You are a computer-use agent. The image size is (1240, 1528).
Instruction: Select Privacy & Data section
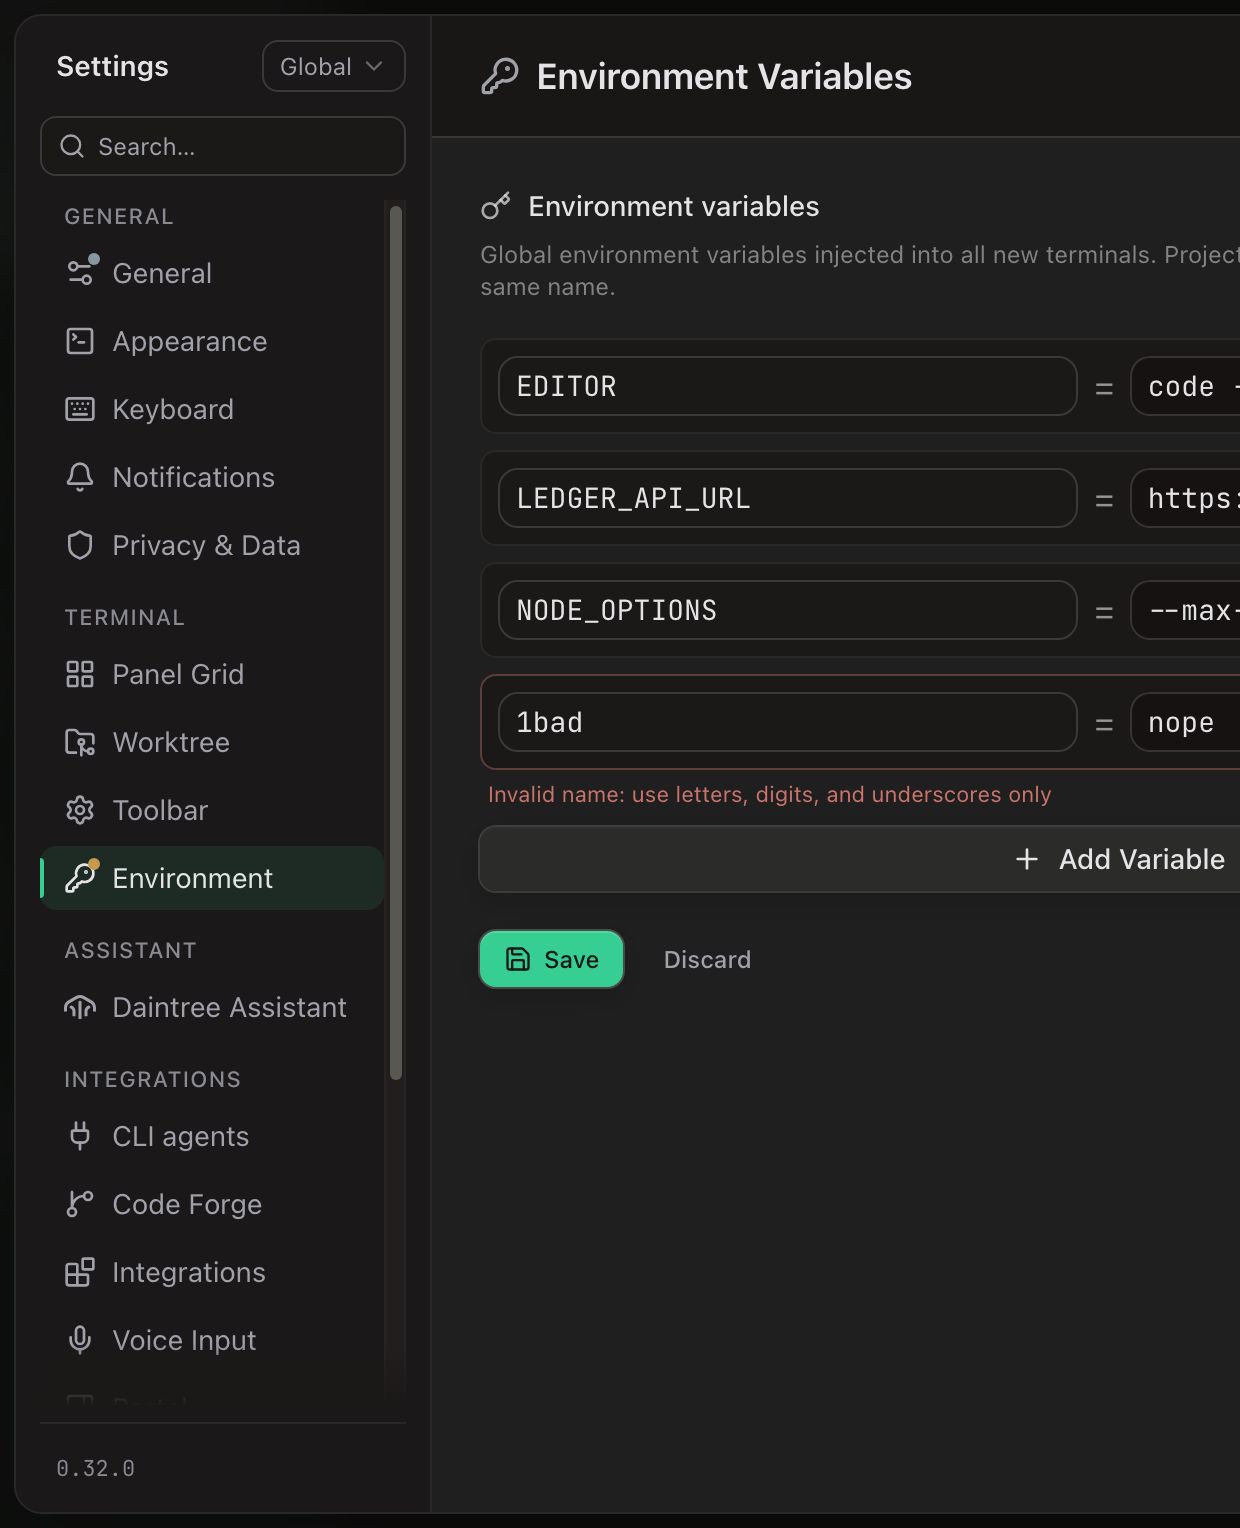(212, 545)
